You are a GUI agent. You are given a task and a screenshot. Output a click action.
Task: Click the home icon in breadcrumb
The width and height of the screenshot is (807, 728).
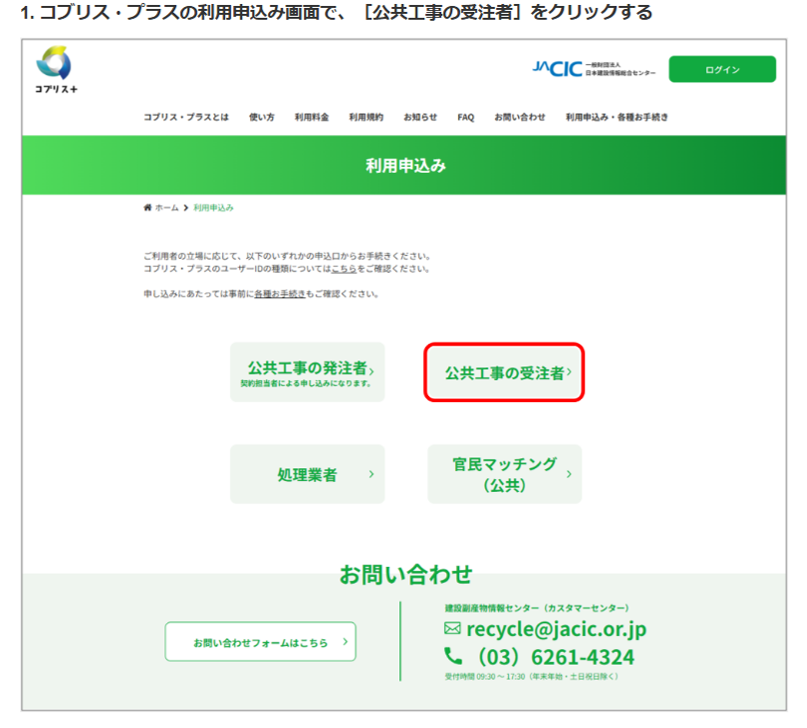148,208
